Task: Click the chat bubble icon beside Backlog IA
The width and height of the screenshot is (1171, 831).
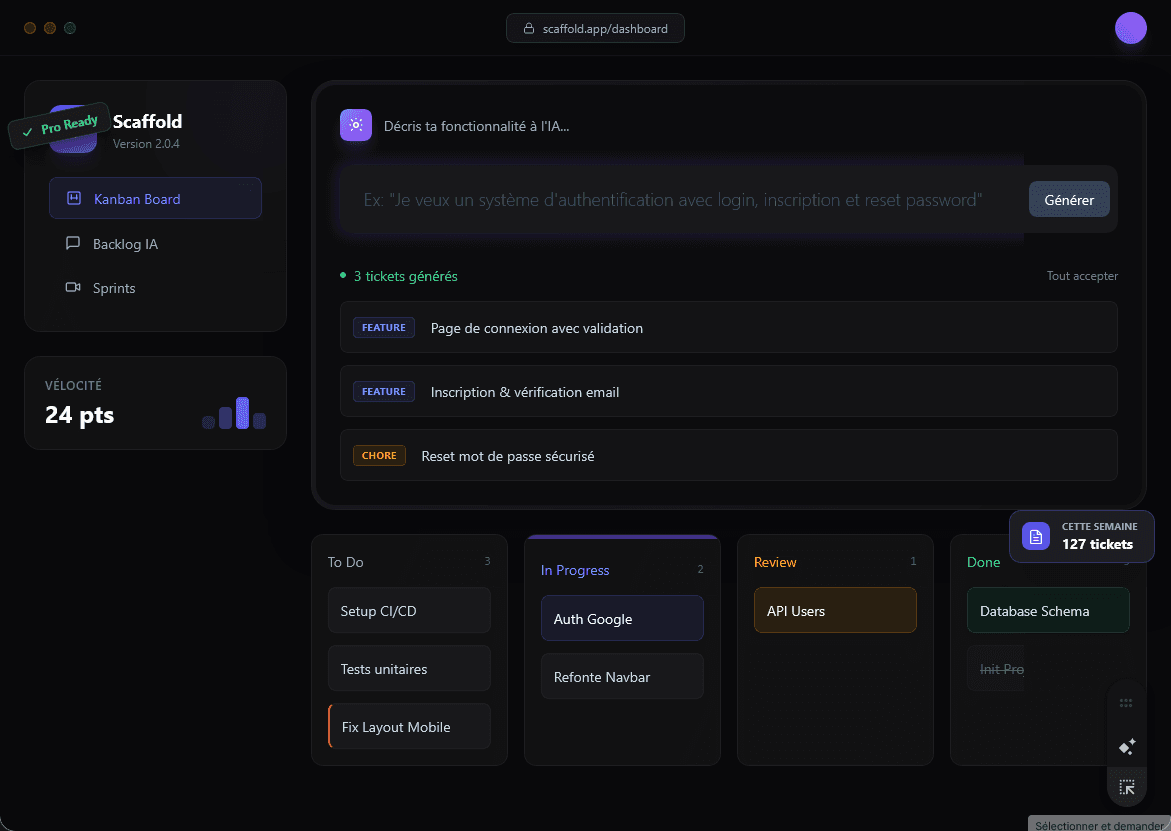Action: [x=72, y=243]
